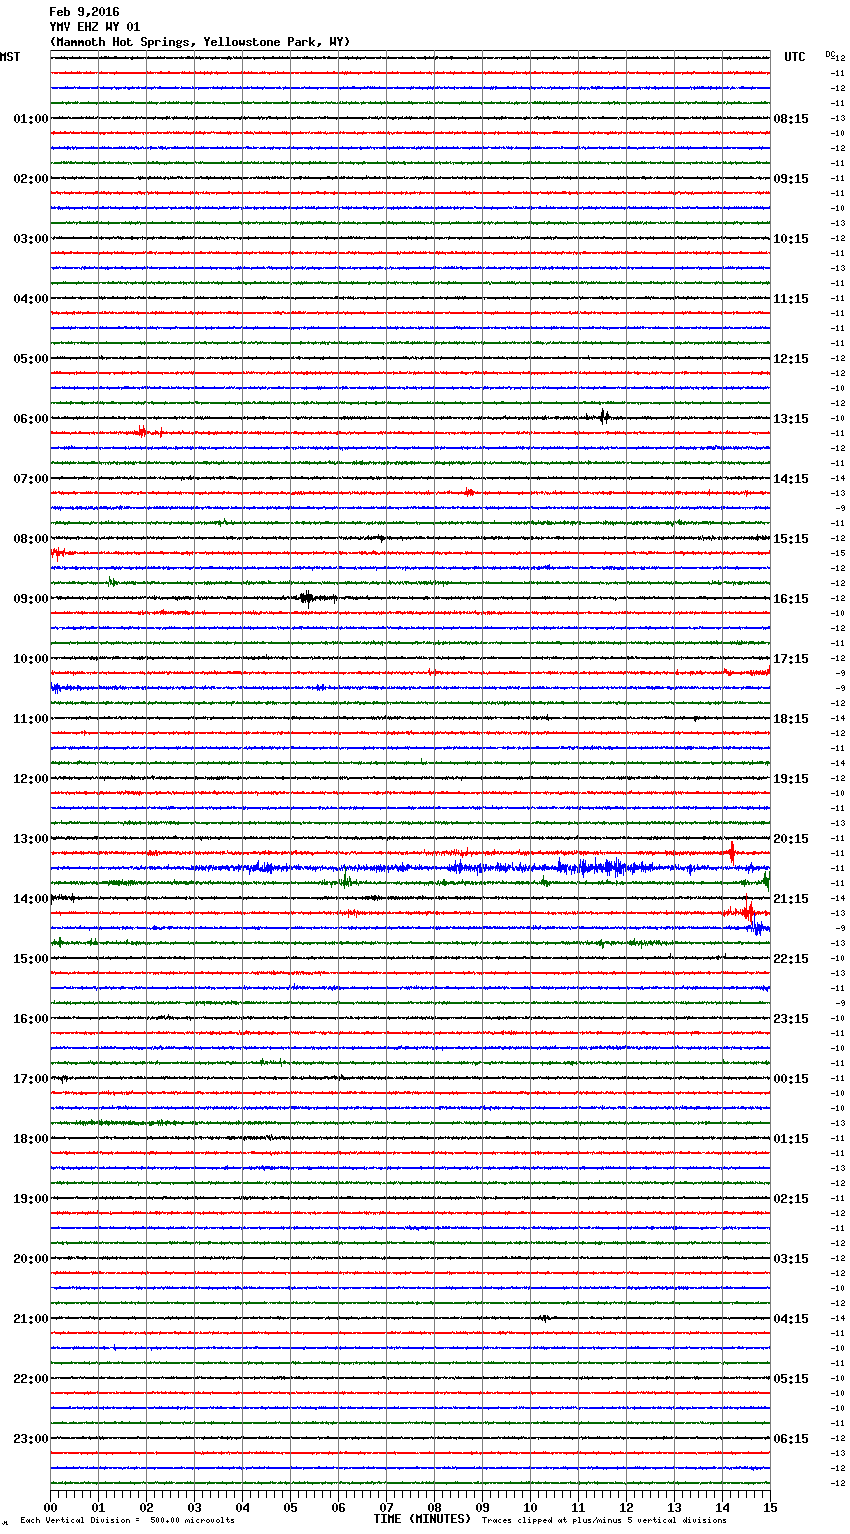Select the '07:00' MST time label

(31, 479)
